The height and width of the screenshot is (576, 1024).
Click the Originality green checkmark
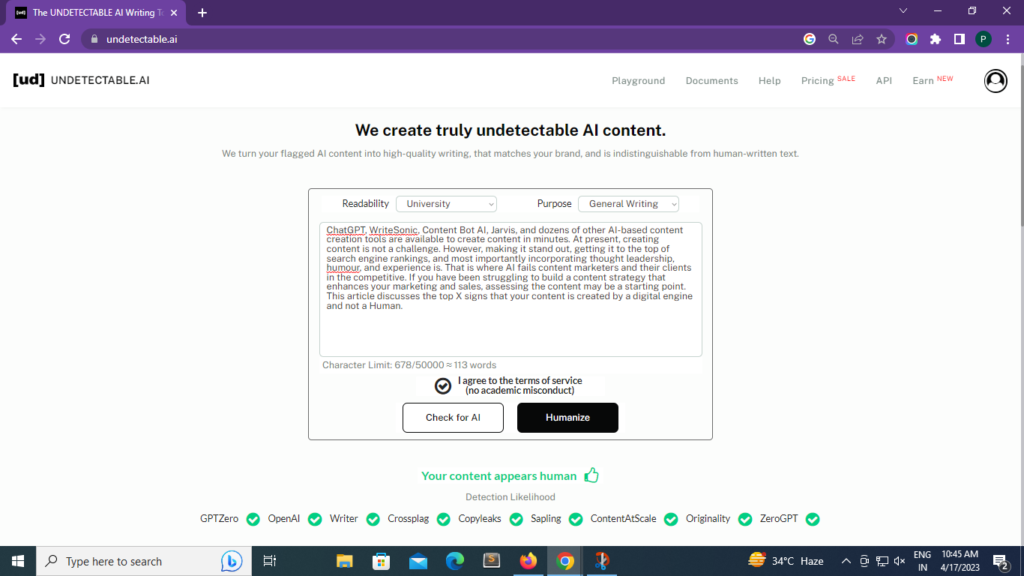(745, 519)
